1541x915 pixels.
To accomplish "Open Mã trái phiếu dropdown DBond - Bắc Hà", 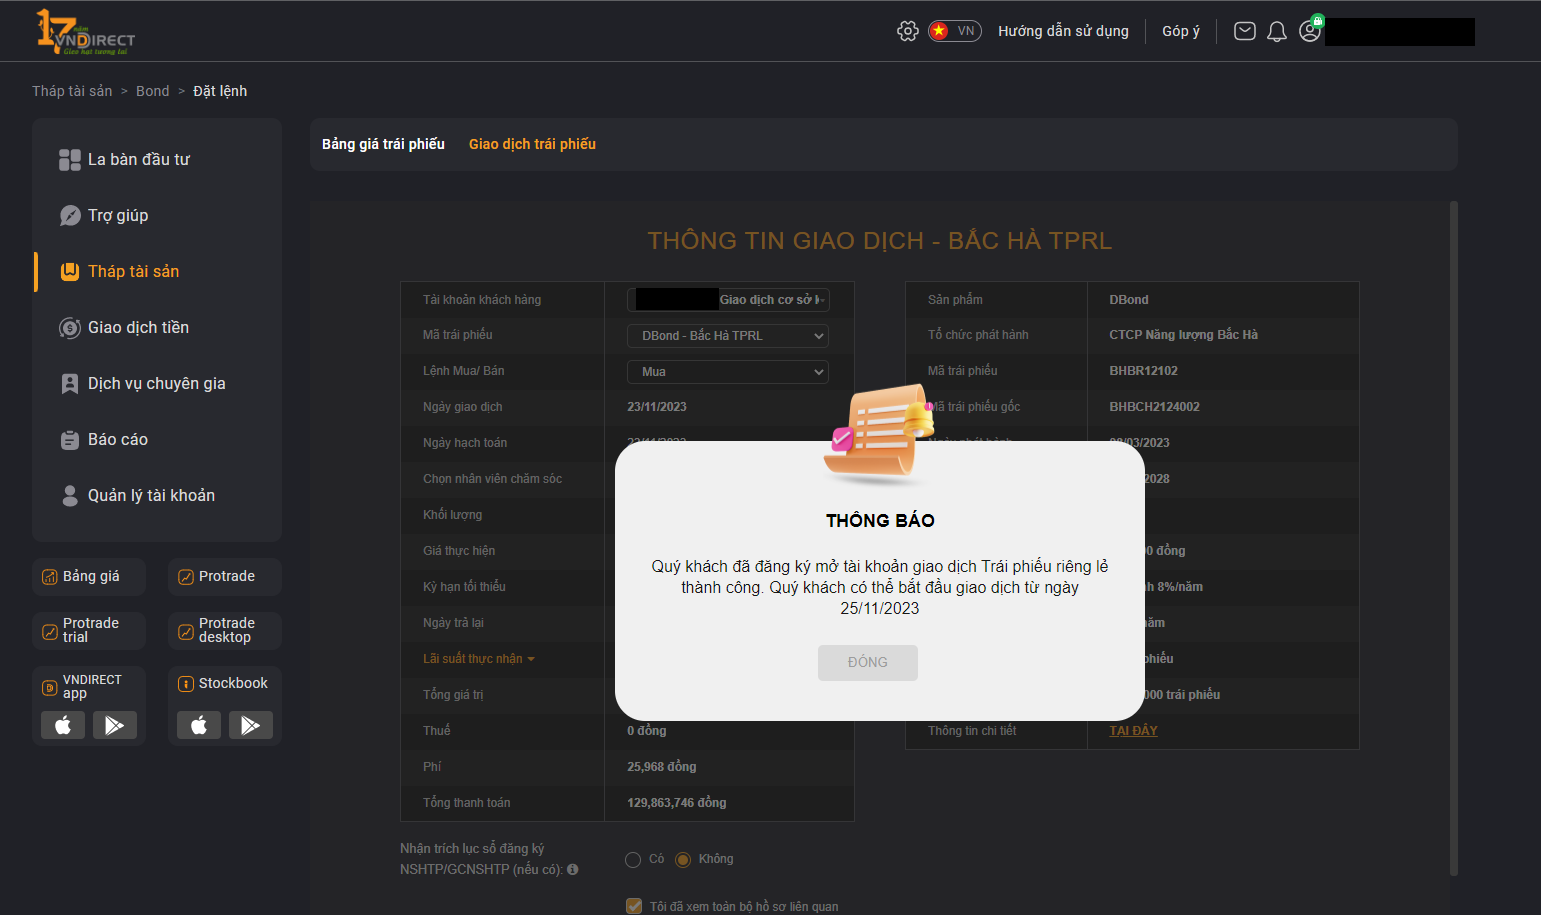I will [x=728, y=336].
